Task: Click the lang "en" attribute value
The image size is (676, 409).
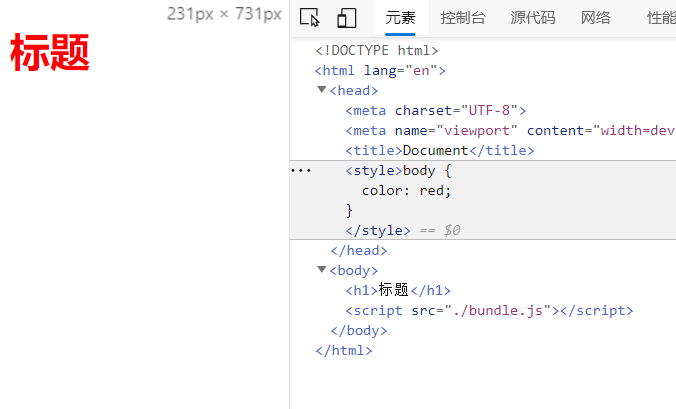Action: click(x=421, y=70)
